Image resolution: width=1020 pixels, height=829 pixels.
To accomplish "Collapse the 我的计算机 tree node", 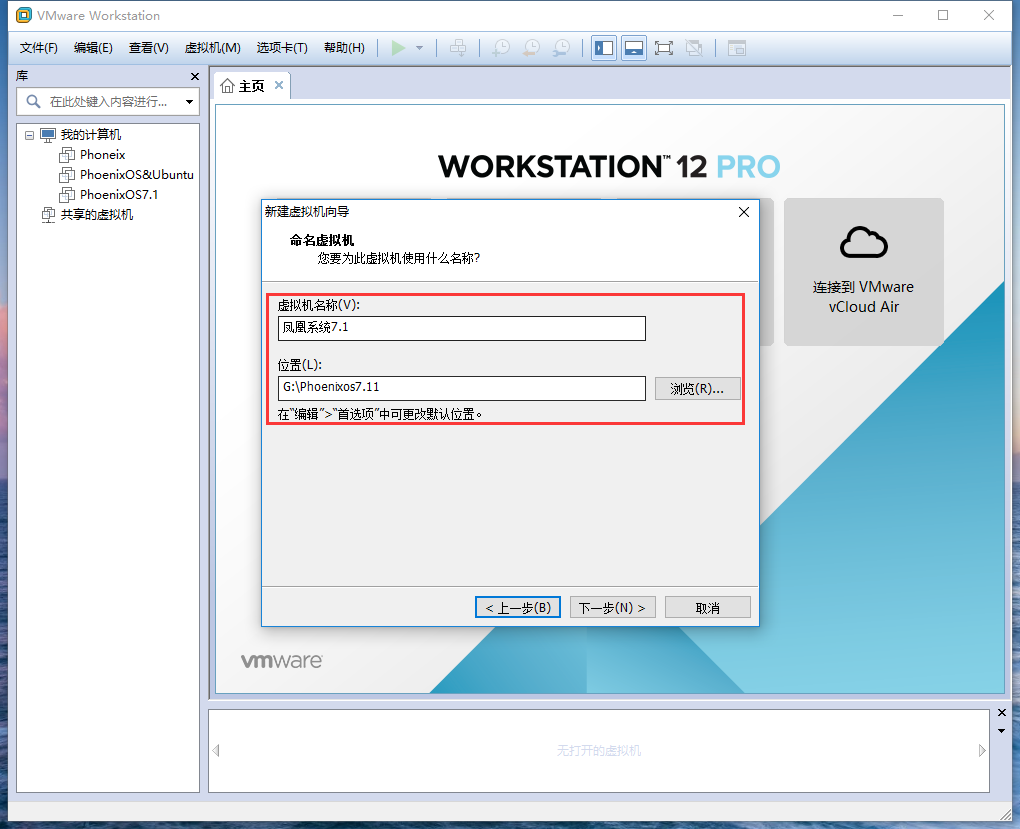I will point(29,135).
